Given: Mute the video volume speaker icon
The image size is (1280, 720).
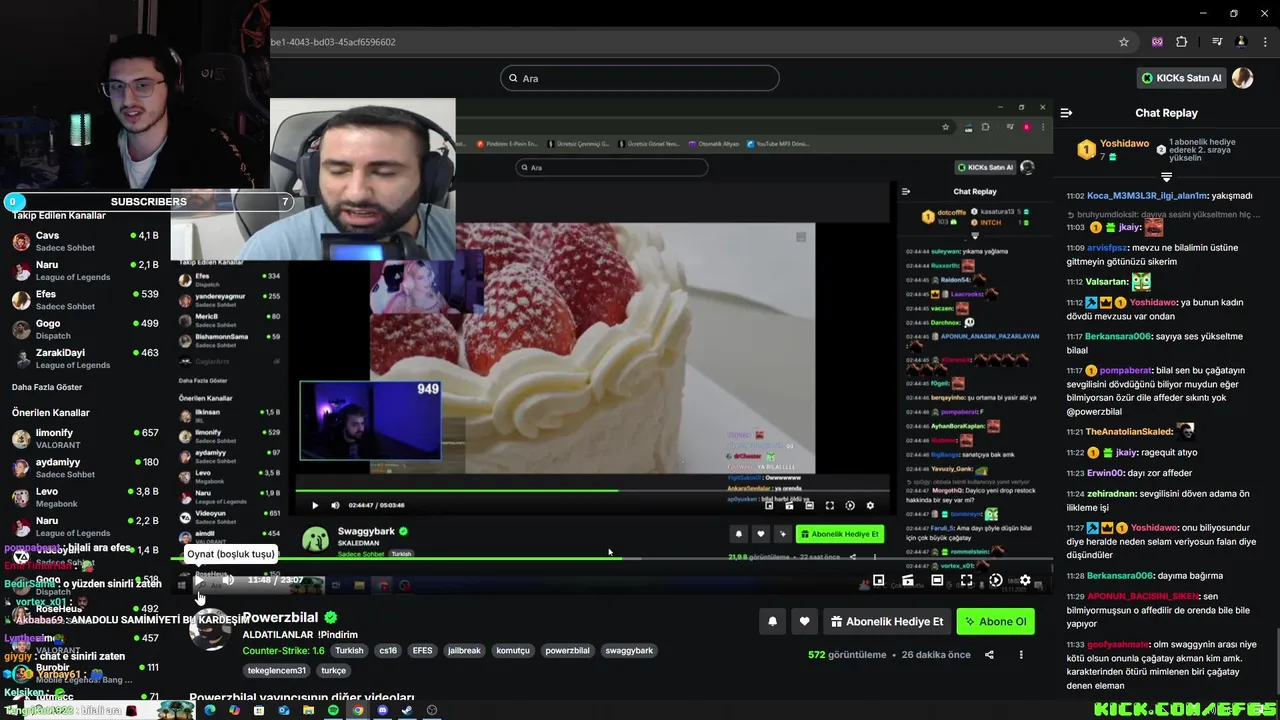Looking at the screenshot, I should (228, 580).
